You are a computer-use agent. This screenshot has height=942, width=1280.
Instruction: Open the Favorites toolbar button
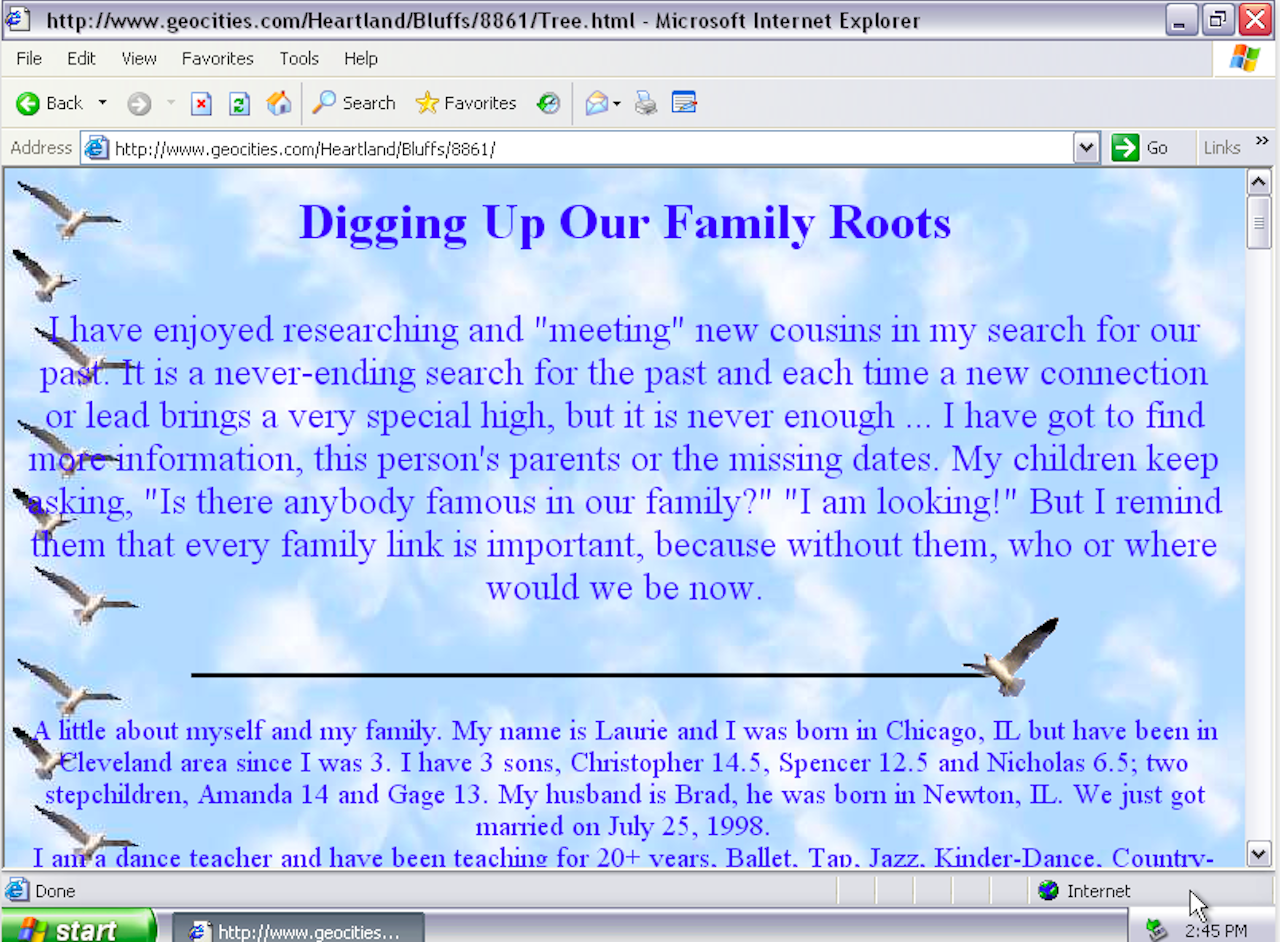466,103
